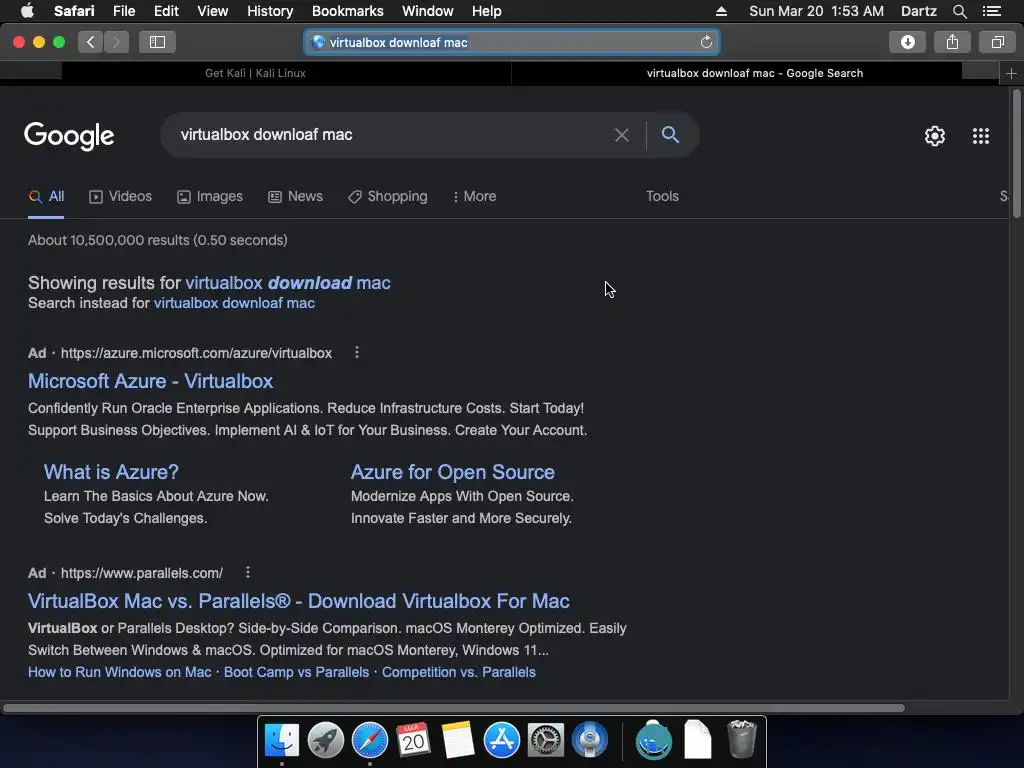The height and width of the screenshot is (768, 1024).
Task: Open the Bookmarks menu
Action: pyautogui.click(x=347, y=11)
